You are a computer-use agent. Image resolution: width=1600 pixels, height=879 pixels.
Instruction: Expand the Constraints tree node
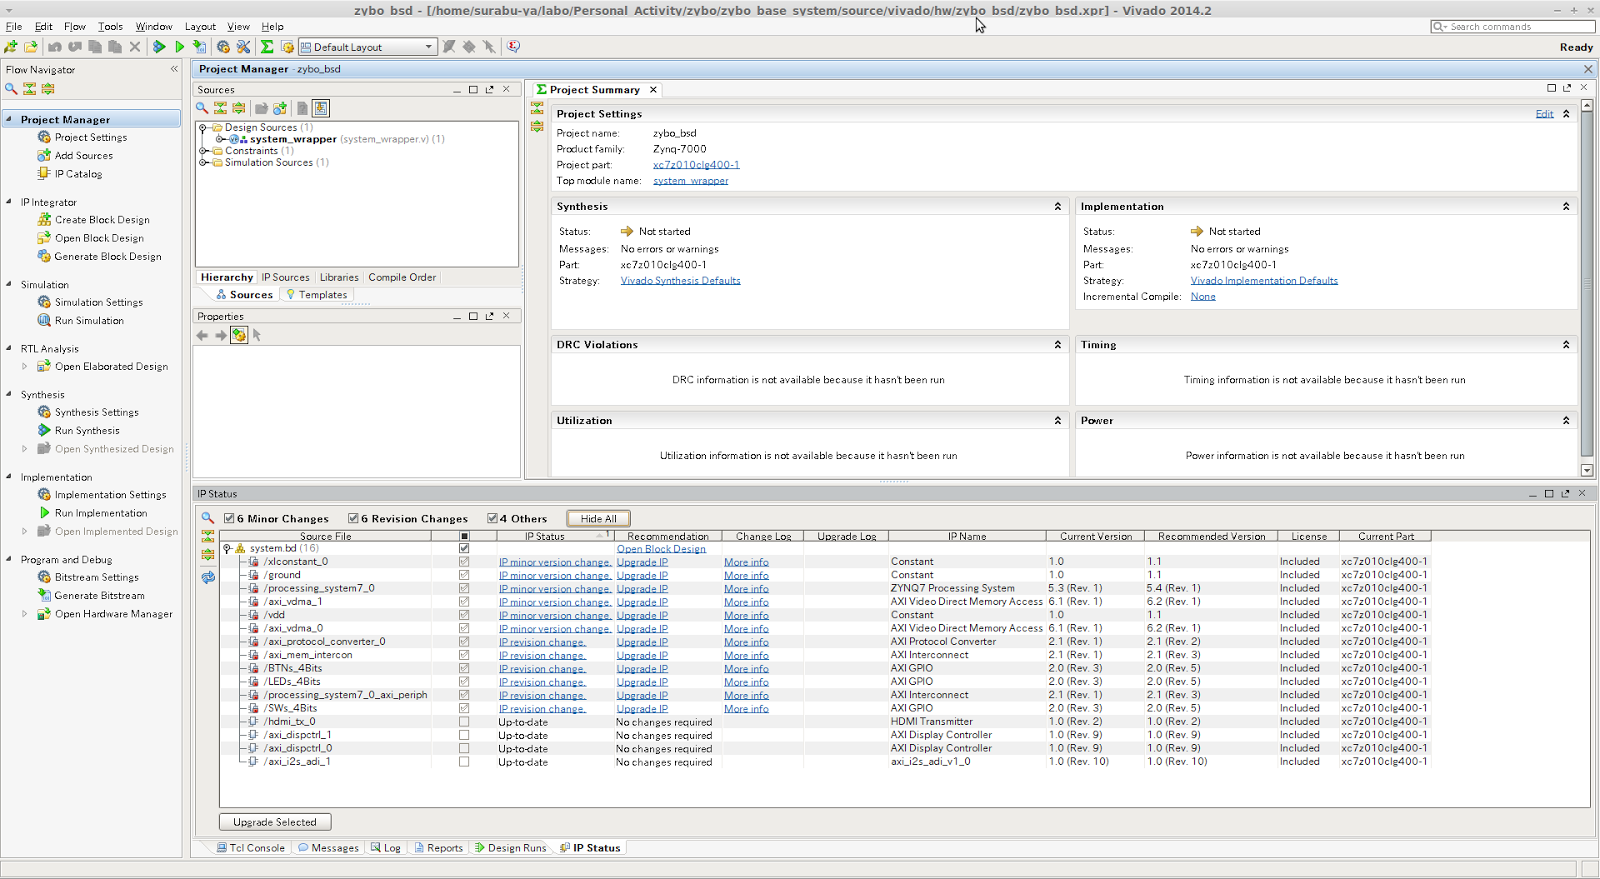tap(203, 151)
